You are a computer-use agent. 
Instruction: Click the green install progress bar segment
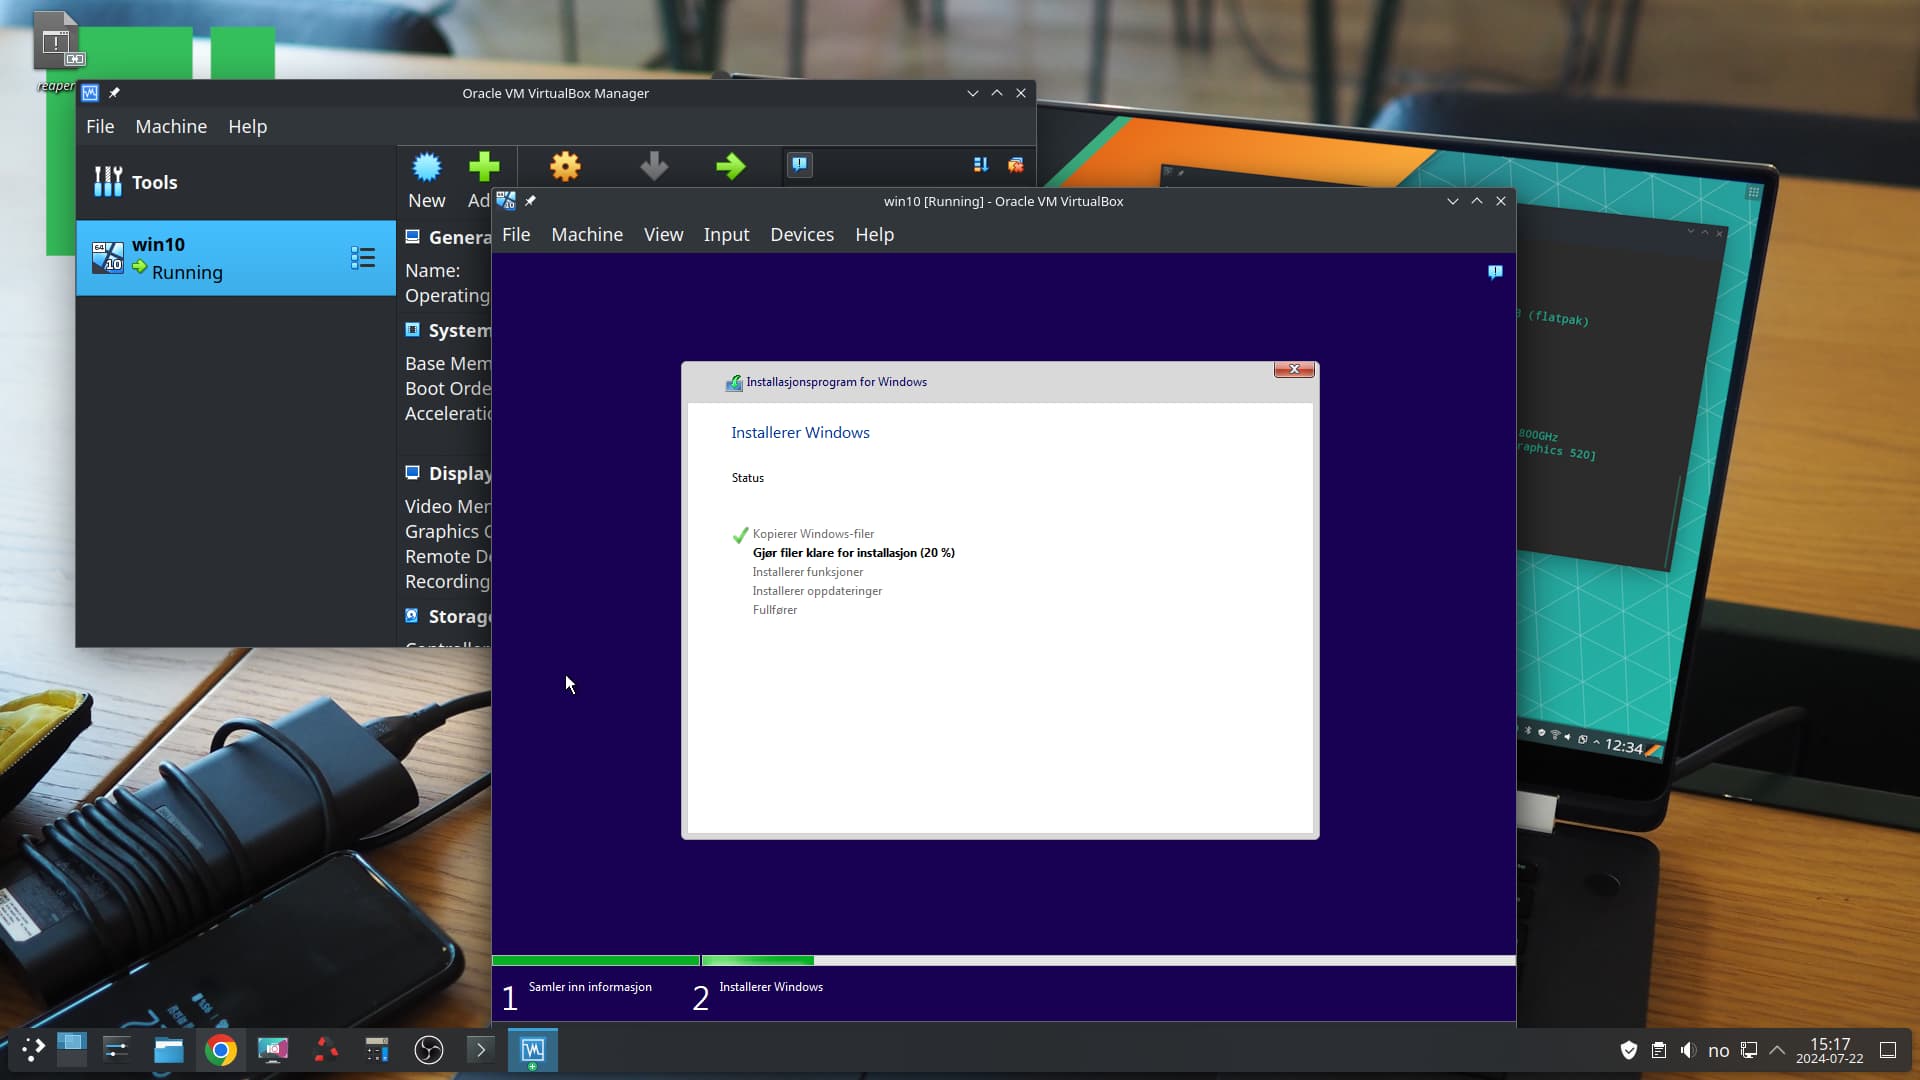pyautogui.click(x=758, y=961)
